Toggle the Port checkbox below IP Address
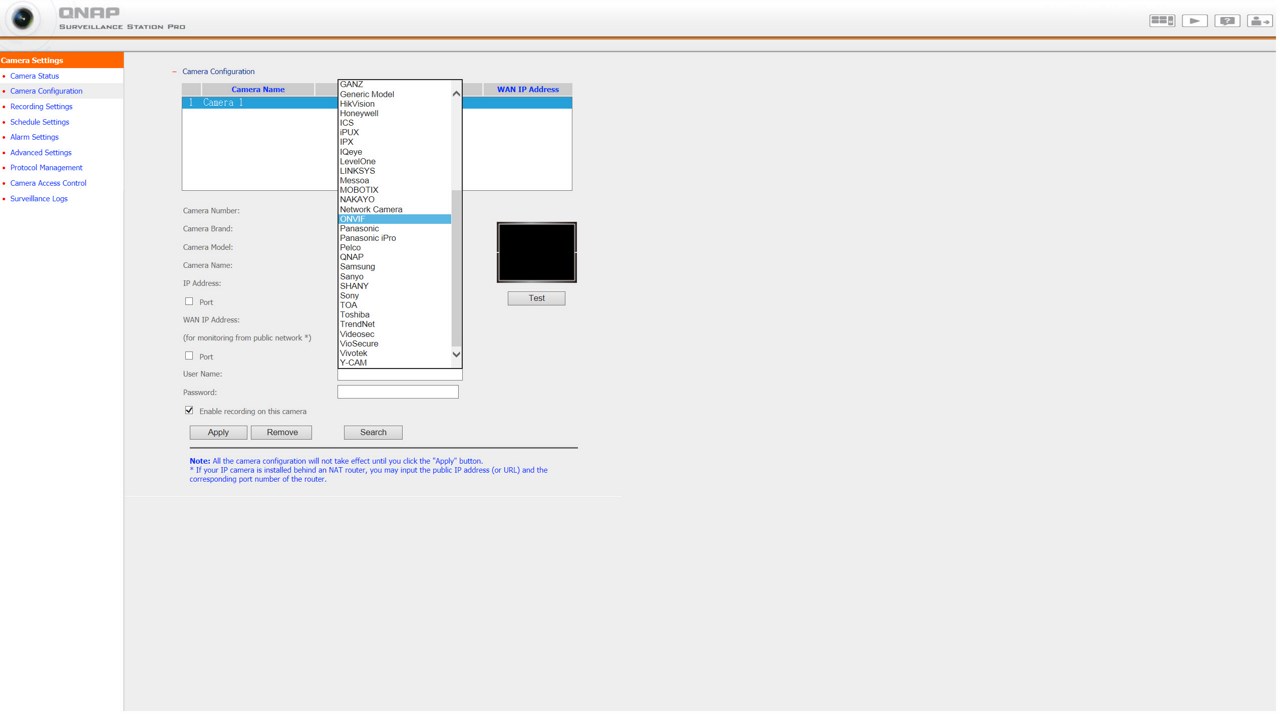1280x715 pixels. click(x=189, y=301)
